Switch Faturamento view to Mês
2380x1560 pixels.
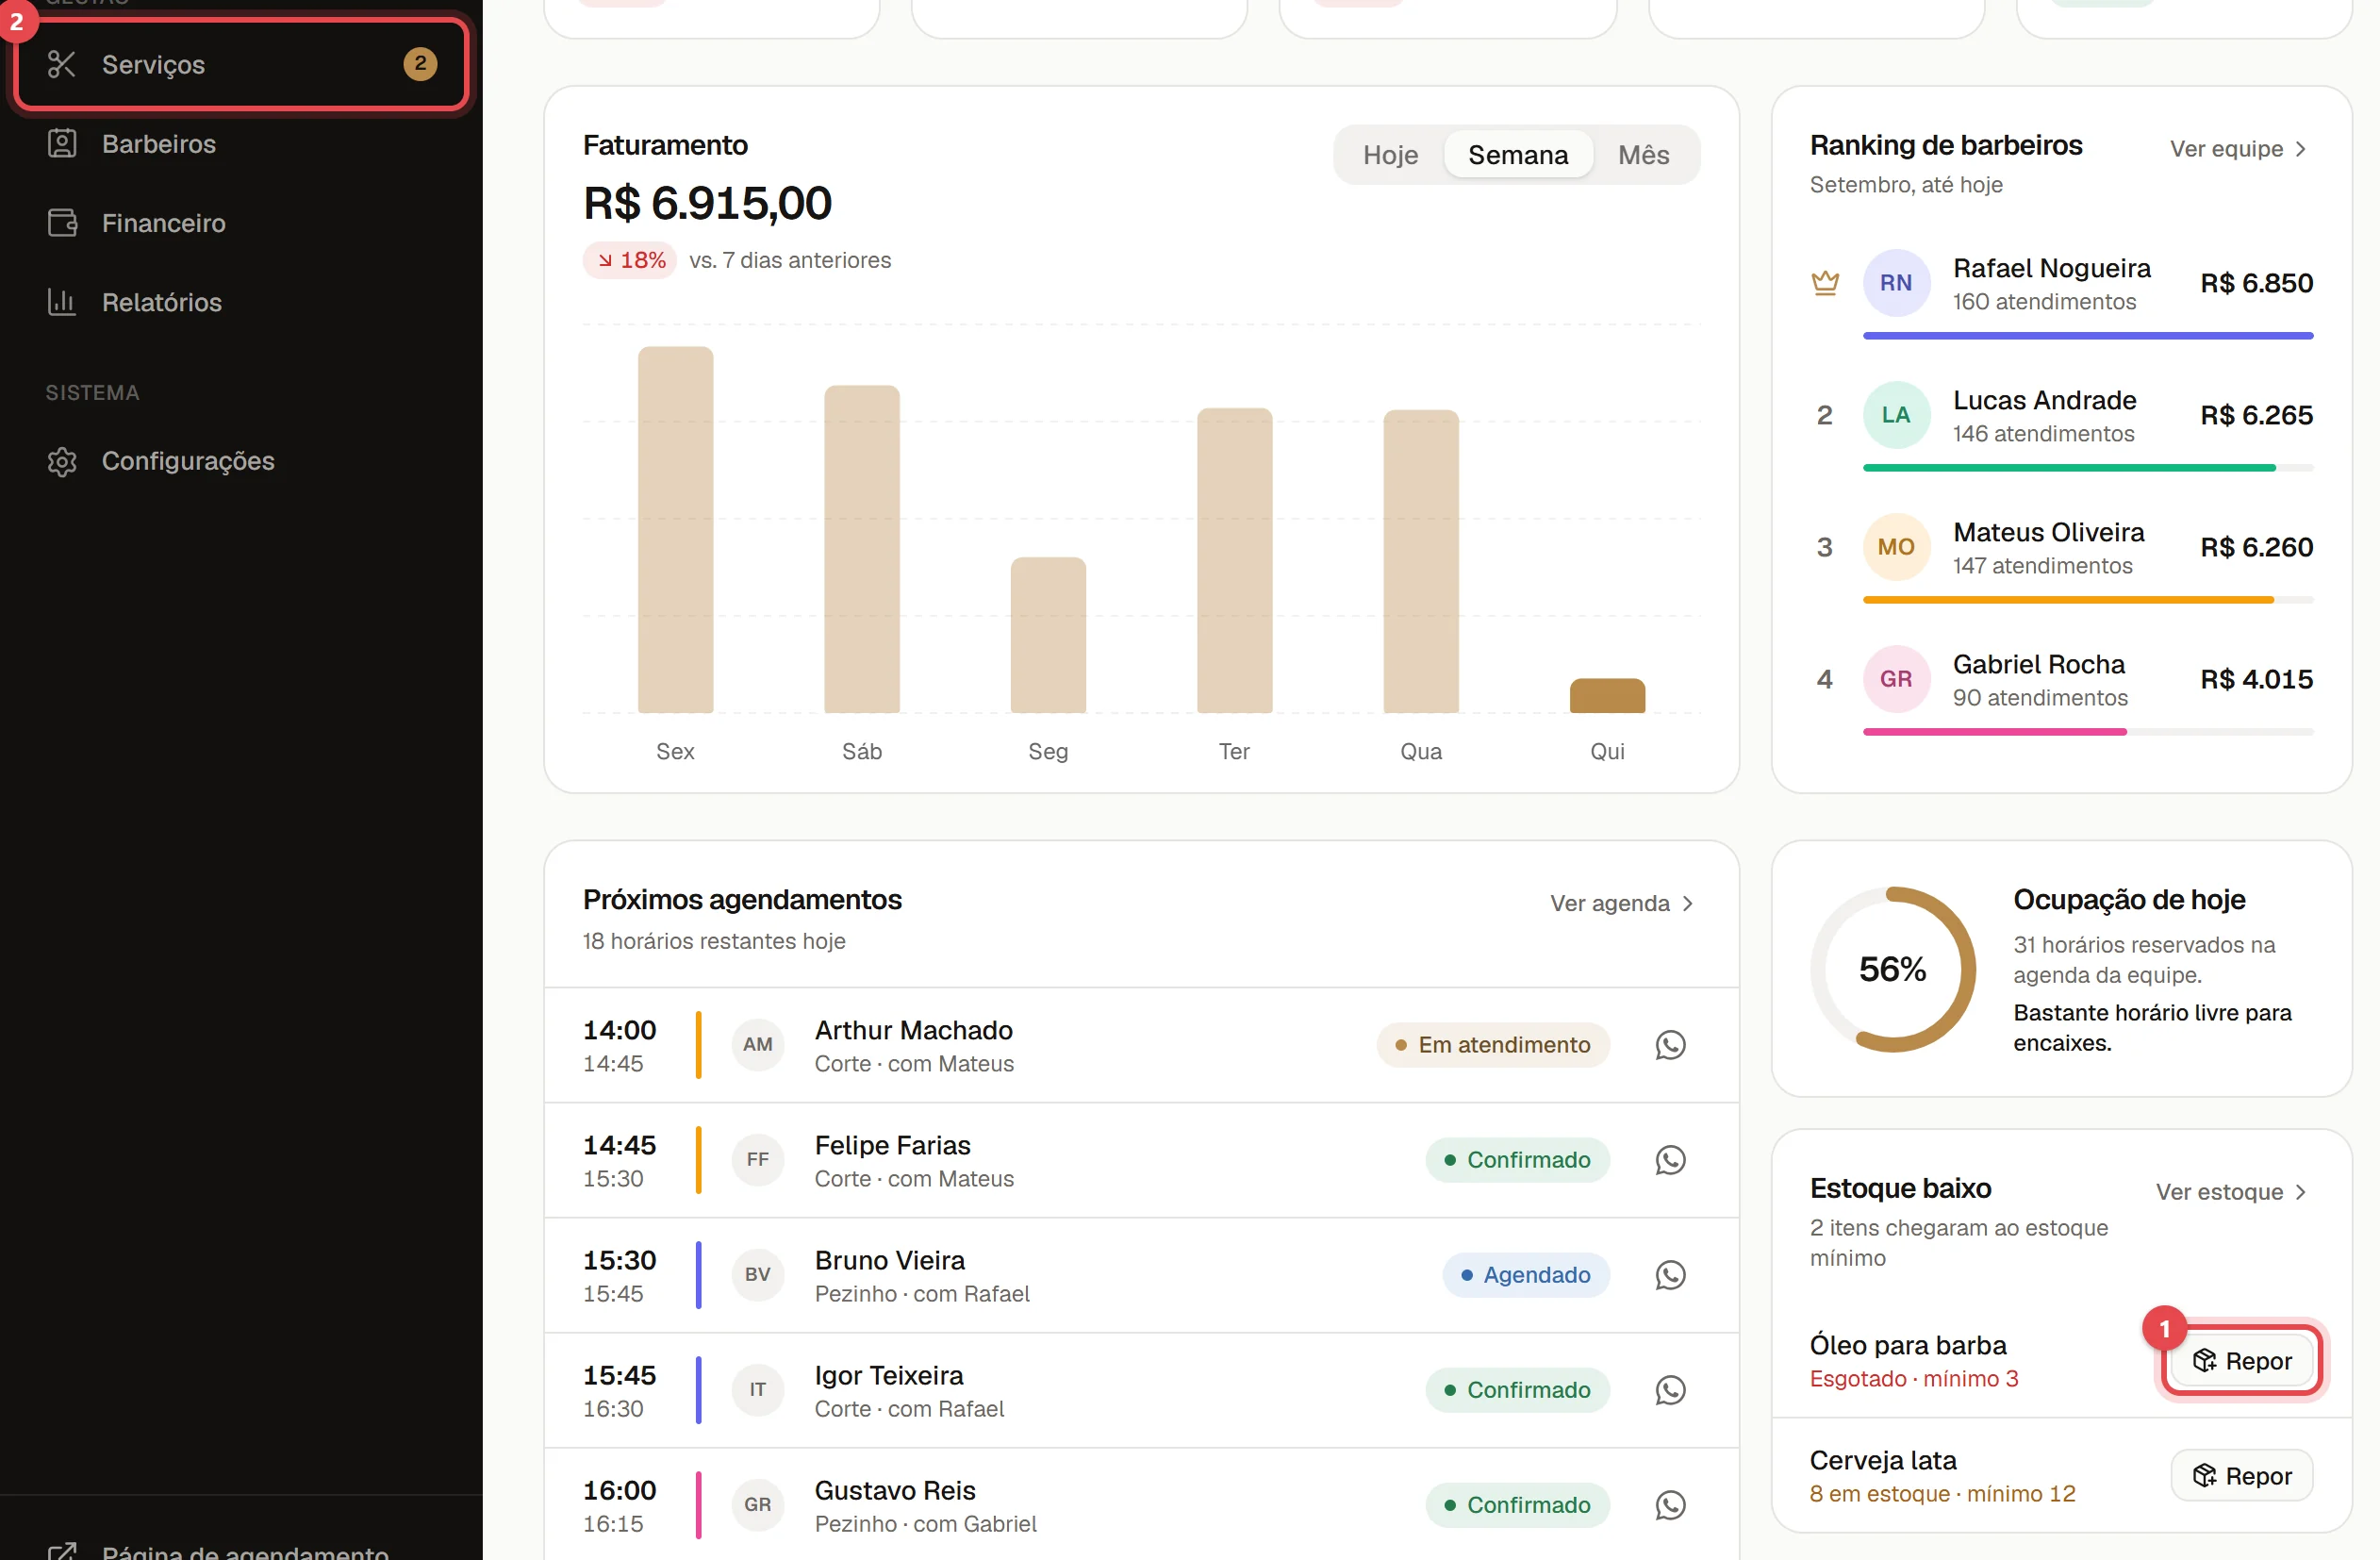tap(1643, 155)
